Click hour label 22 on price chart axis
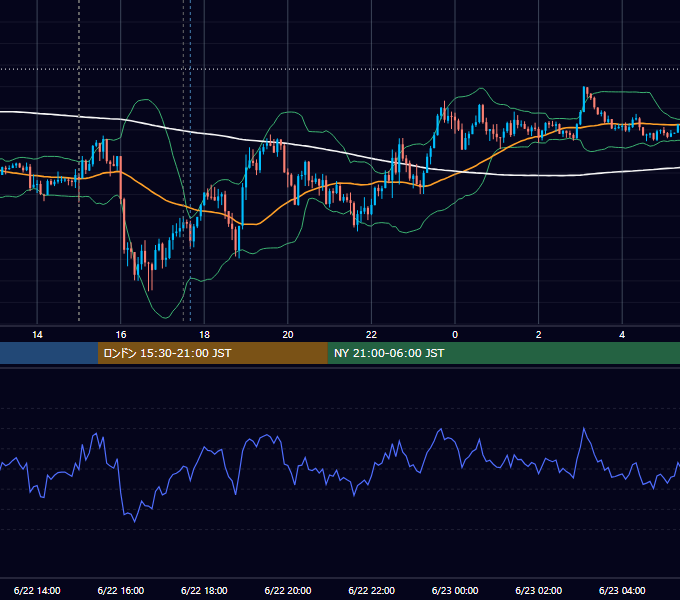 [x=371, y=335]
